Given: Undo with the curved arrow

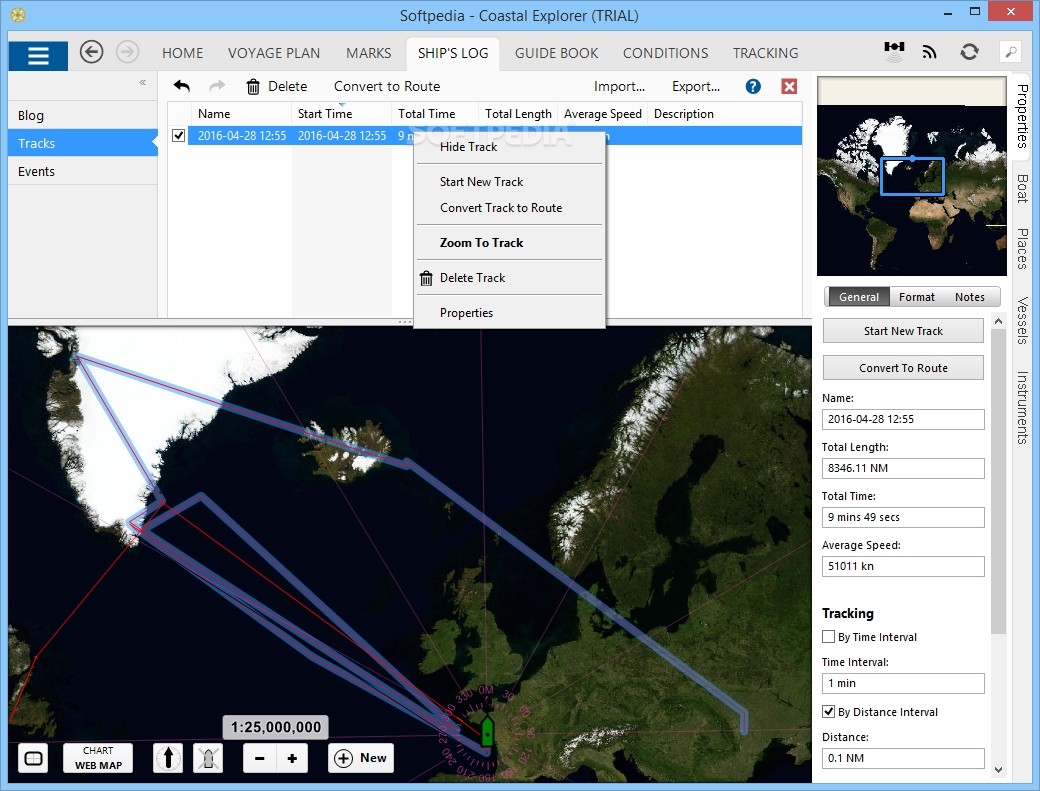Looking at the screenshot, I should (x=182, y=86).
